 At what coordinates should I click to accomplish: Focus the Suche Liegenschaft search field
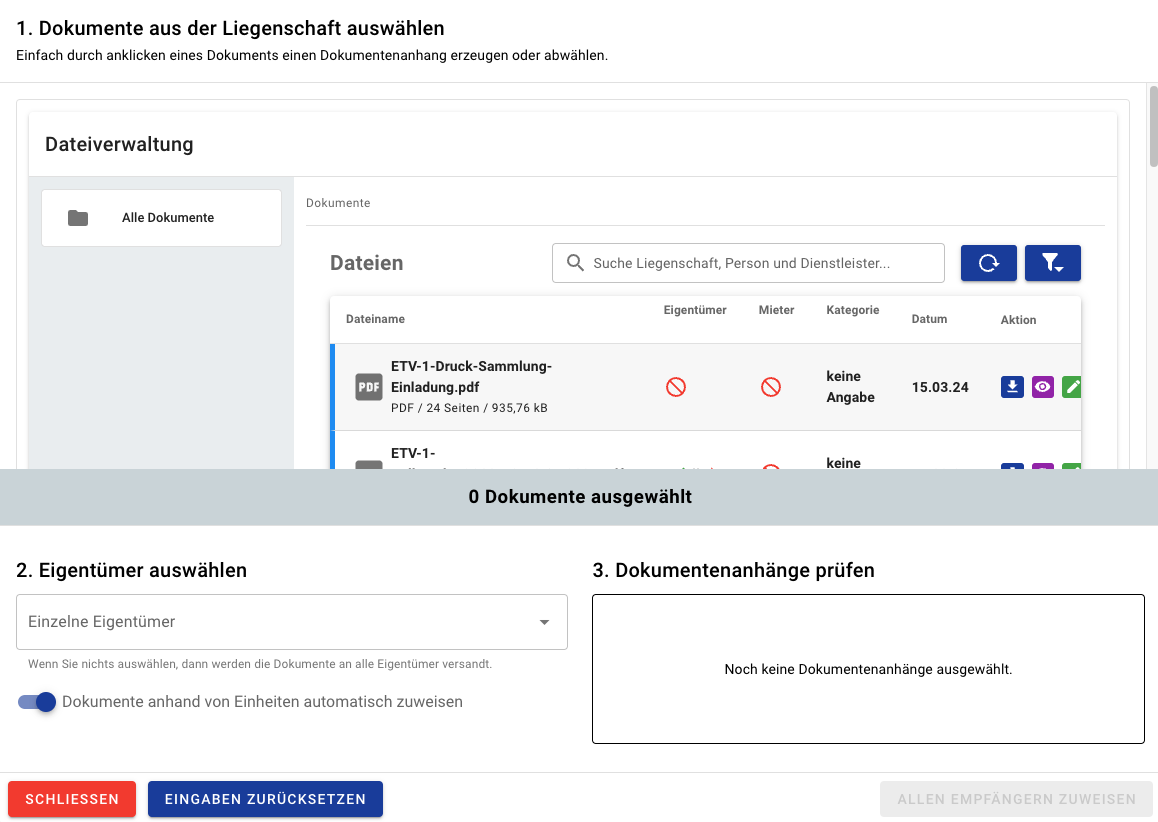(x=760, y=263)
